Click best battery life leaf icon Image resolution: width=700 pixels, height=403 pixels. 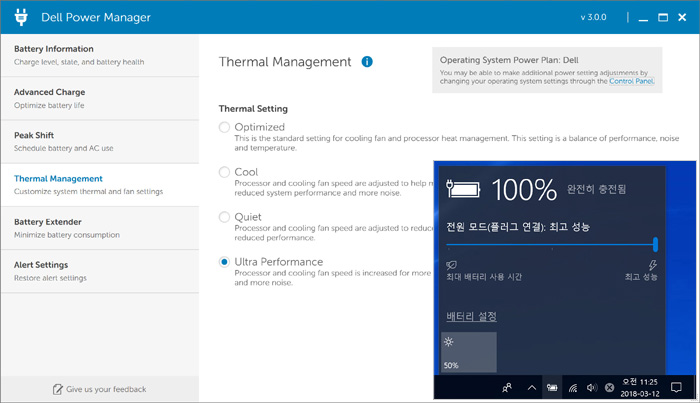click(451, 265)
